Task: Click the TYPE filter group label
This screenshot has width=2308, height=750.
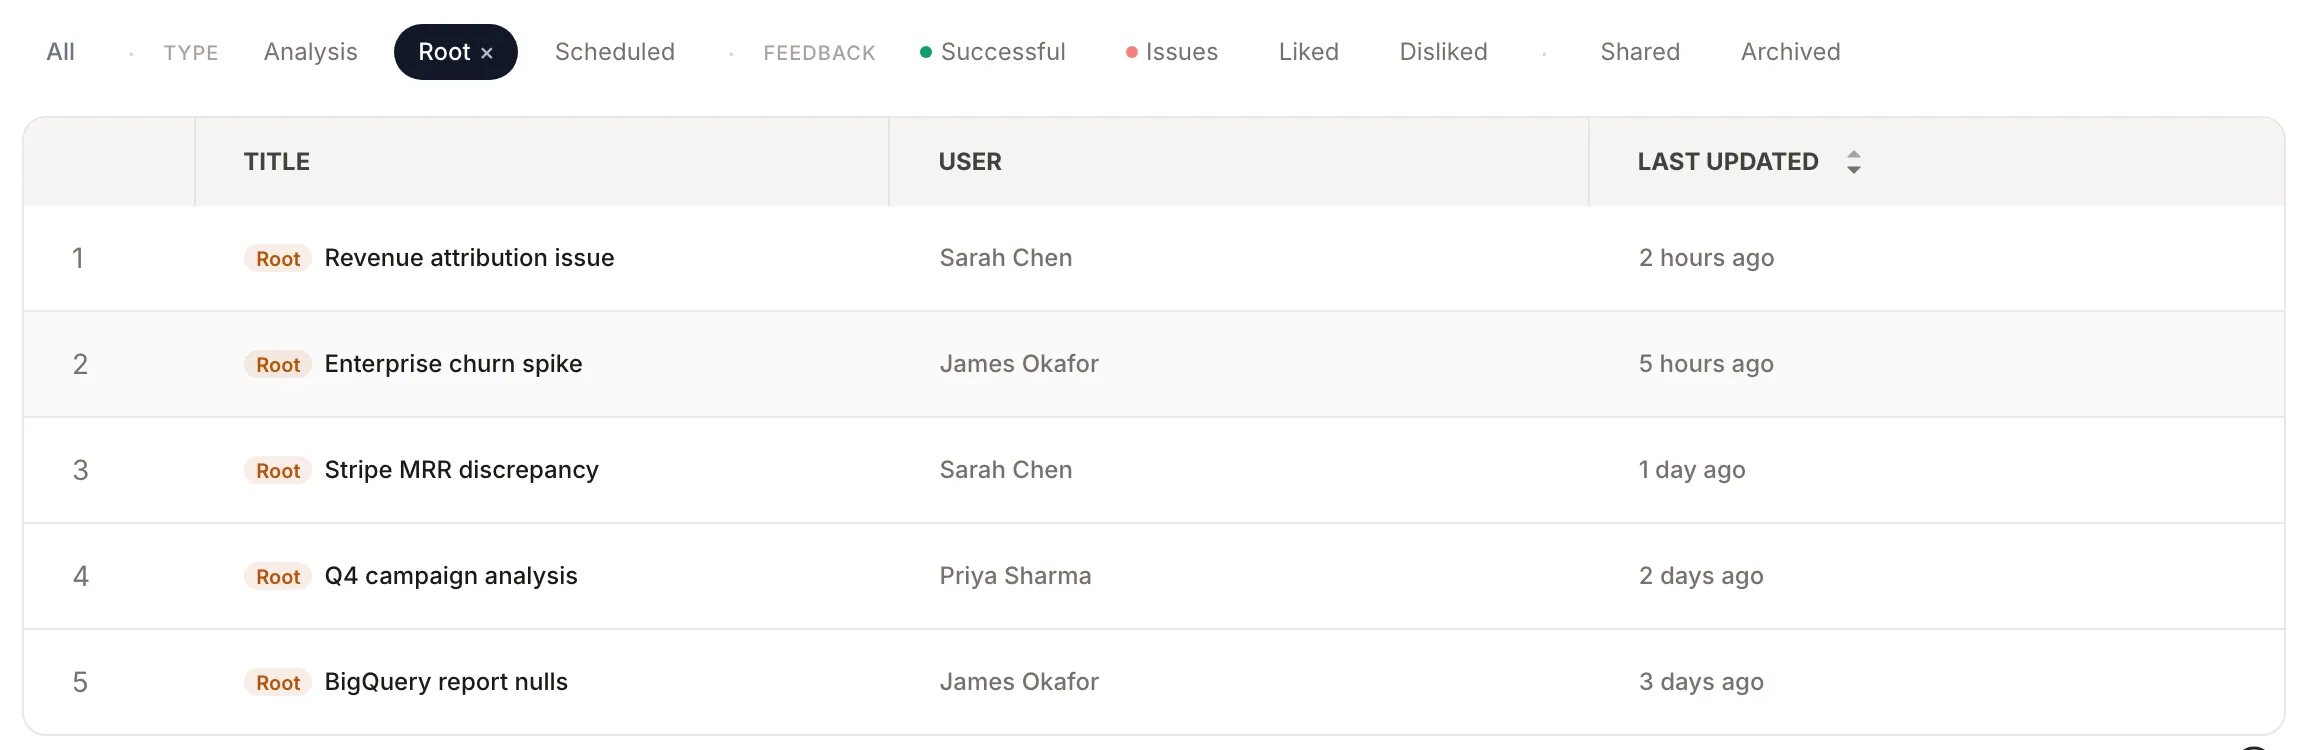Action: (191, 52)
